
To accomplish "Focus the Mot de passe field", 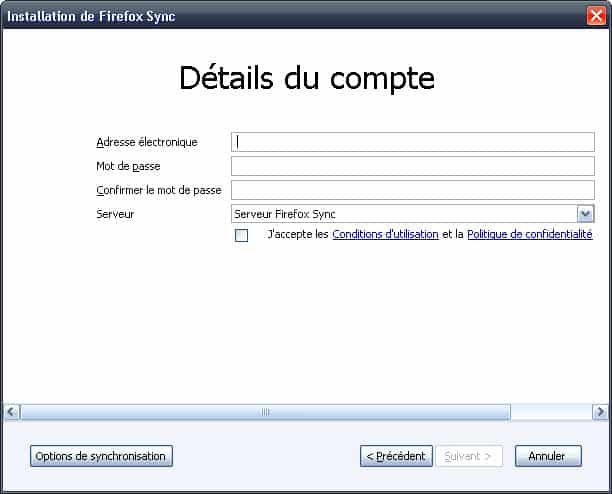I will tap(413, 166).
